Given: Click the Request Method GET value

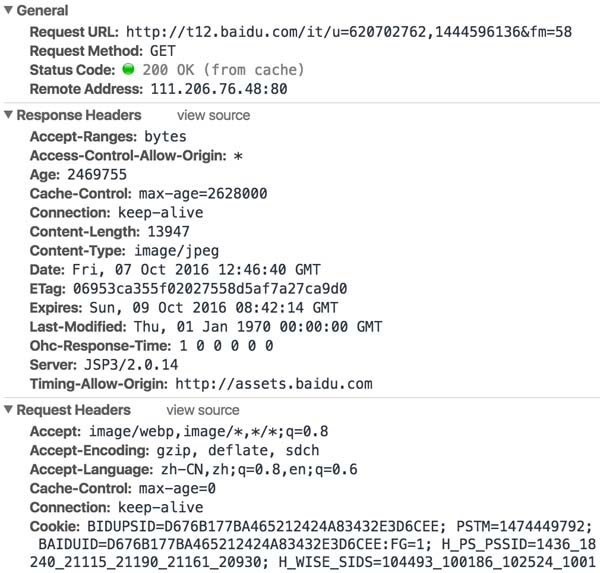Looking at the screenshot, I should [163, 51].
